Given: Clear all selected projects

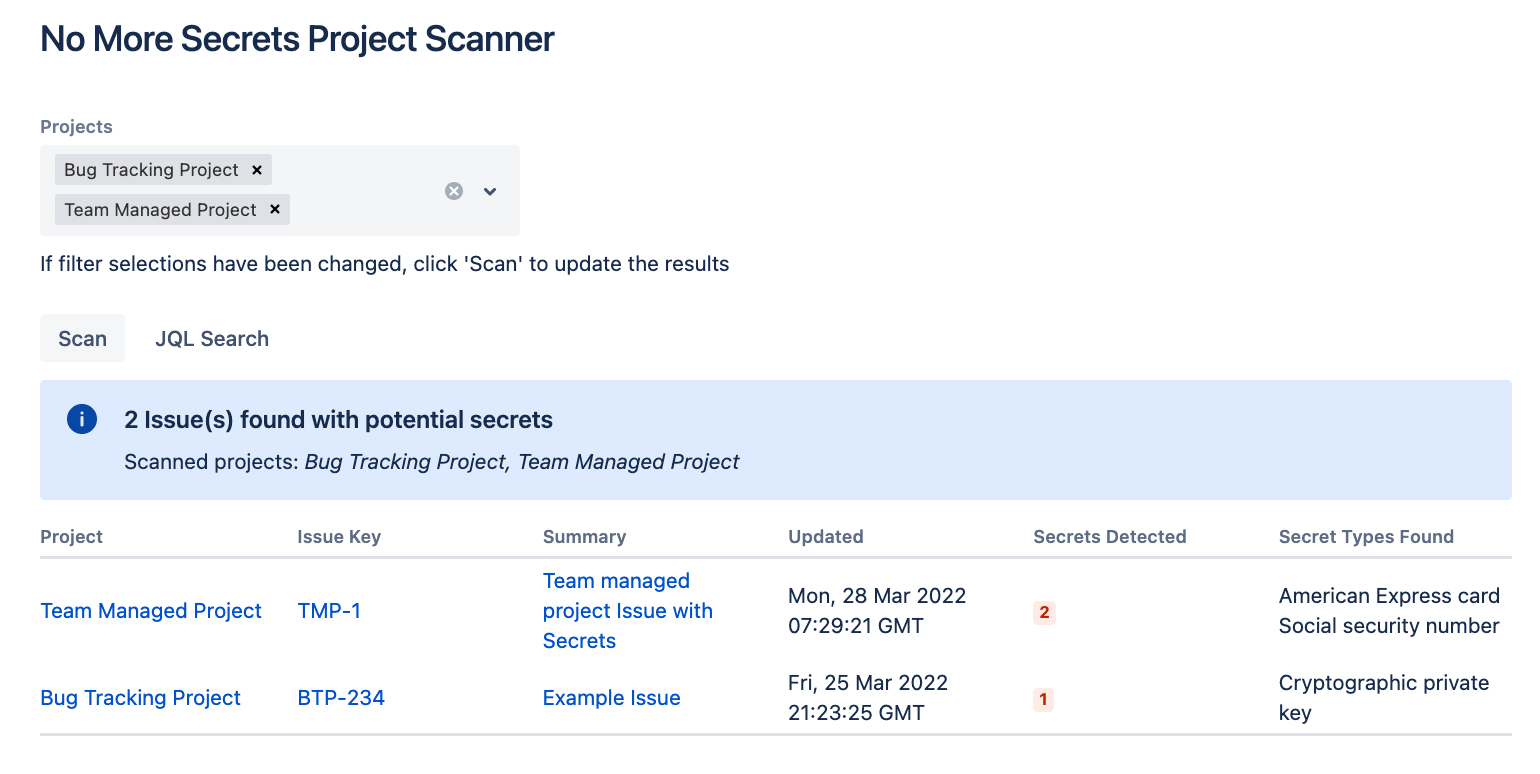Looking at the screenshot, I should click(x=454, y=191).
